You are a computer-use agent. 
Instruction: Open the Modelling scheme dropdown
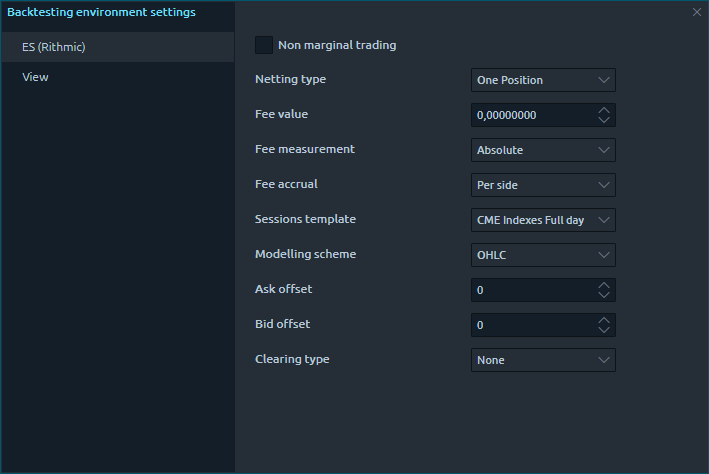pyautogui.click(x=543, y=255)
